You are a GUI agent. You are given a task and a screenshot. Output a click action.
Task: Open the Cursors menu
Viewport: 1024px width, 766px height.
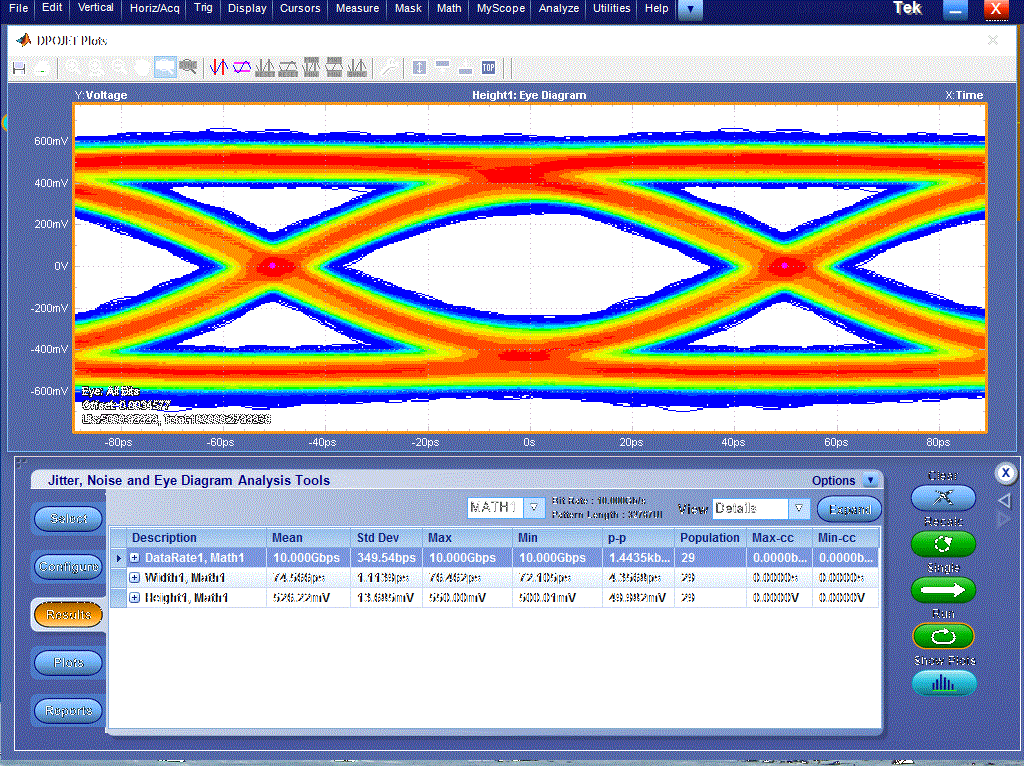[300, 8]
